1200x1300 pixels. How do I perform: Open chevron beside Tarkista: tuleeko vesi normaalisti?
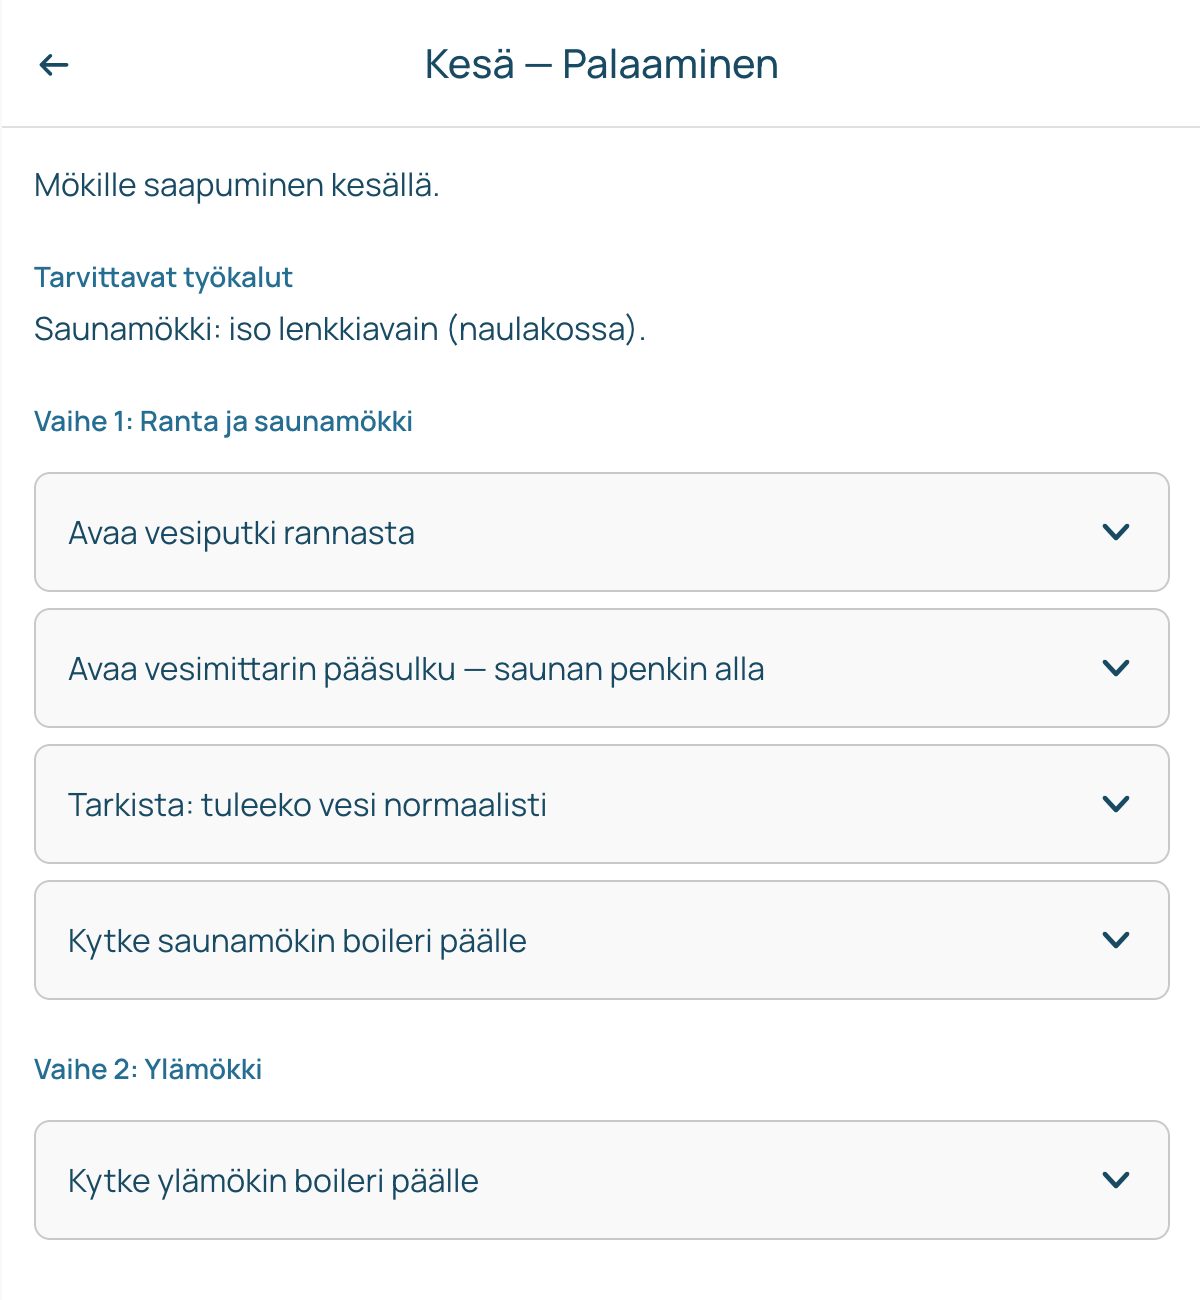click(1116, 804)
